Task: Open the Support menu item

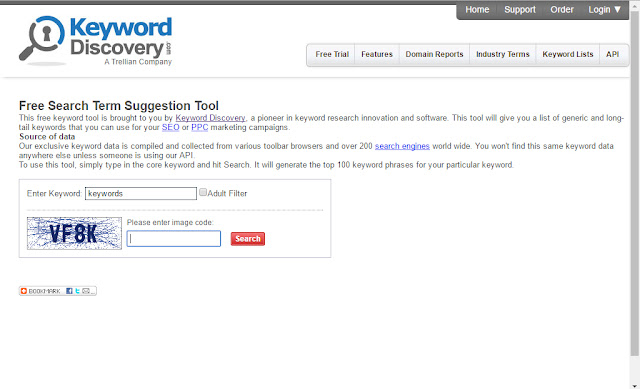Action: click(520, 9)
